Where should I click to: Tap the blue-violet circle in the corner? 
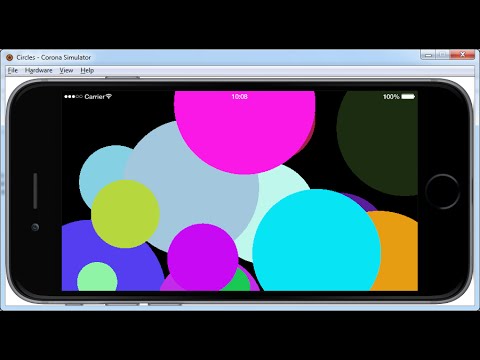133,267
